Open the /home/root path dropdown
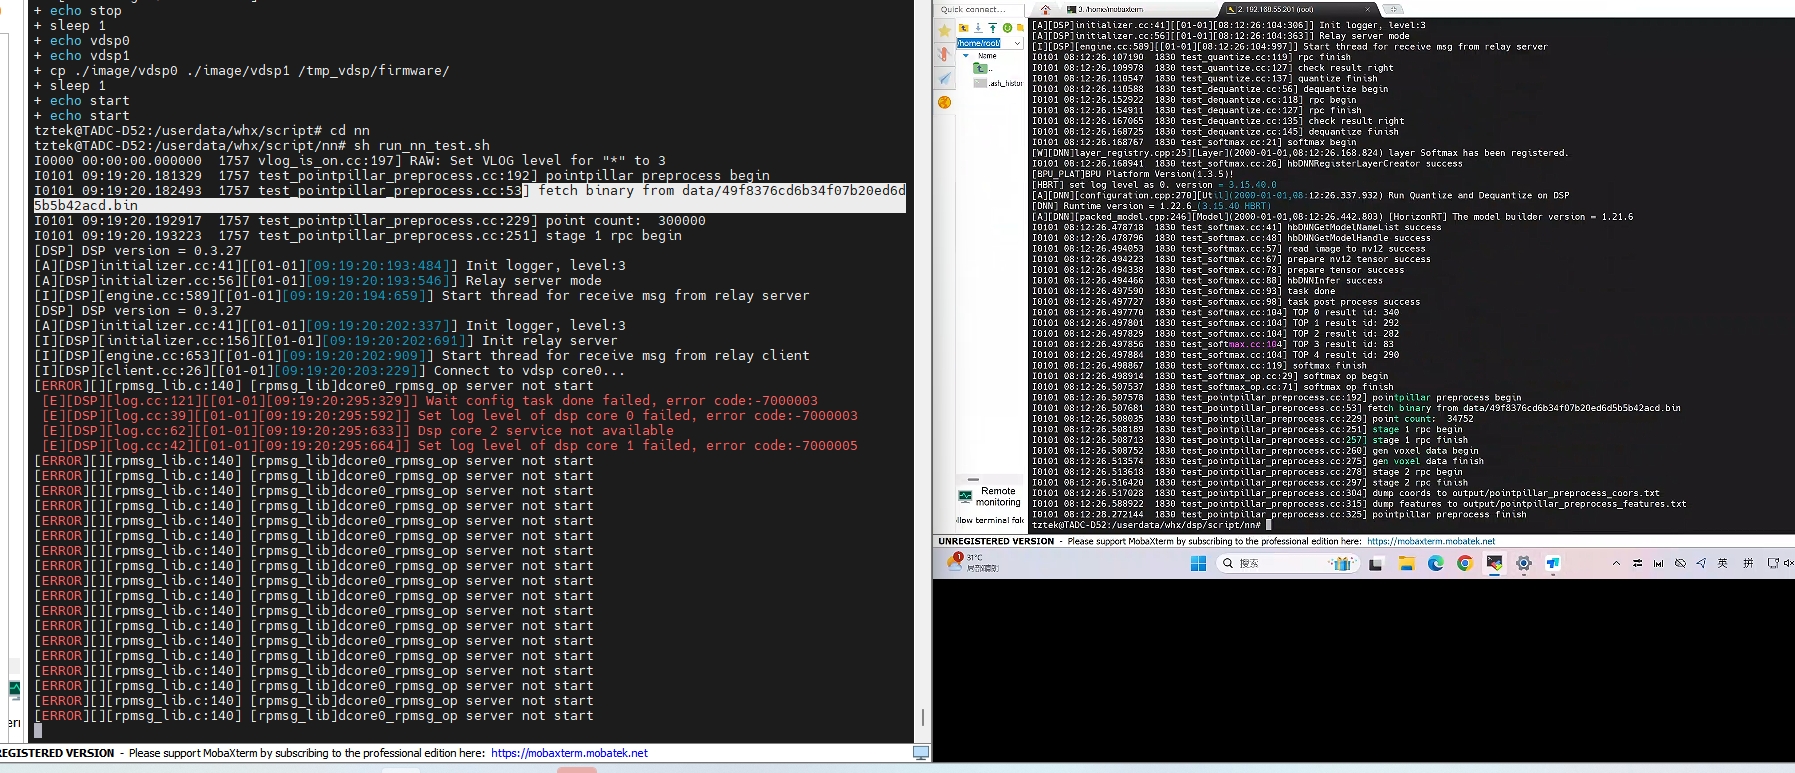The image size is (1795, 773). point(1017,43)
